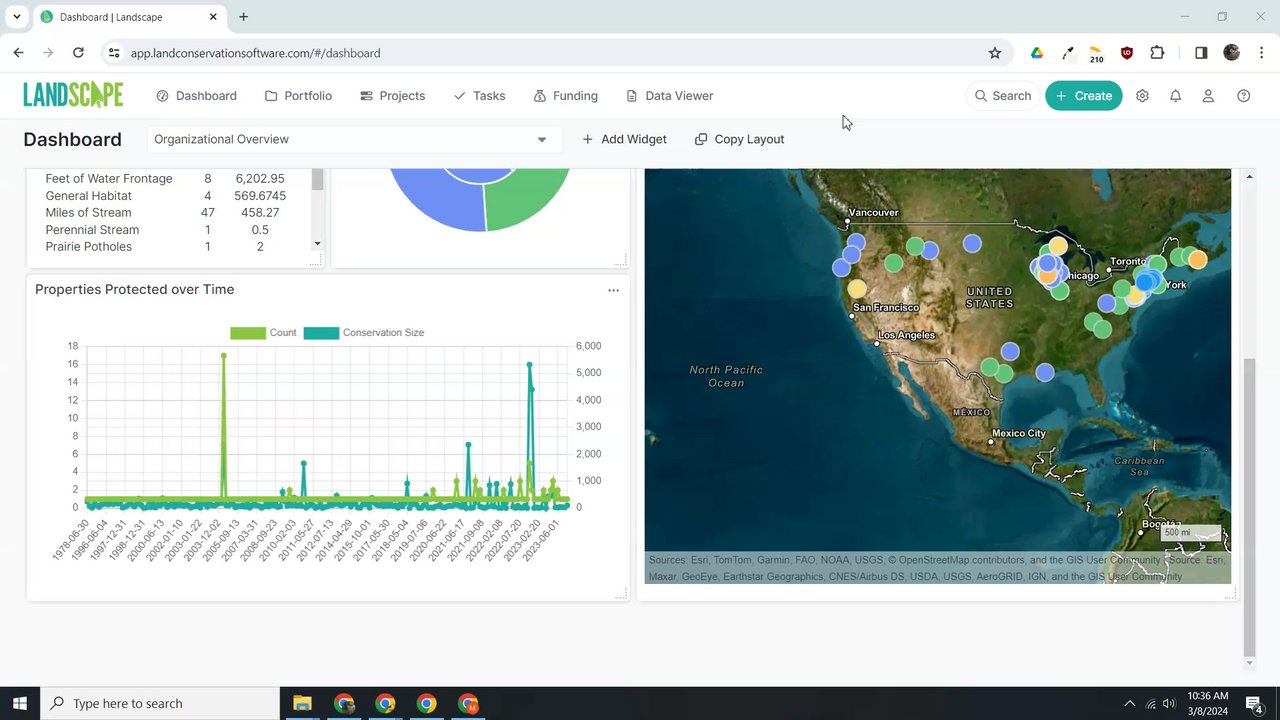
Task: Open File Explorer from the taskbar
Action: (302, 703)
